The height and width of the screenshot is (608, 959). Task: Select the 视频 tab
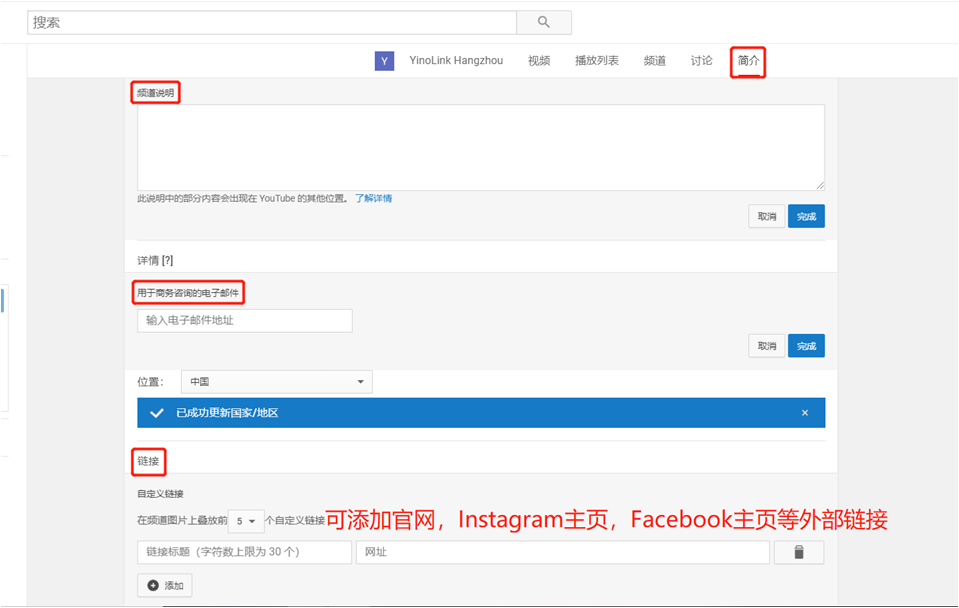click(x=539, y=61)
